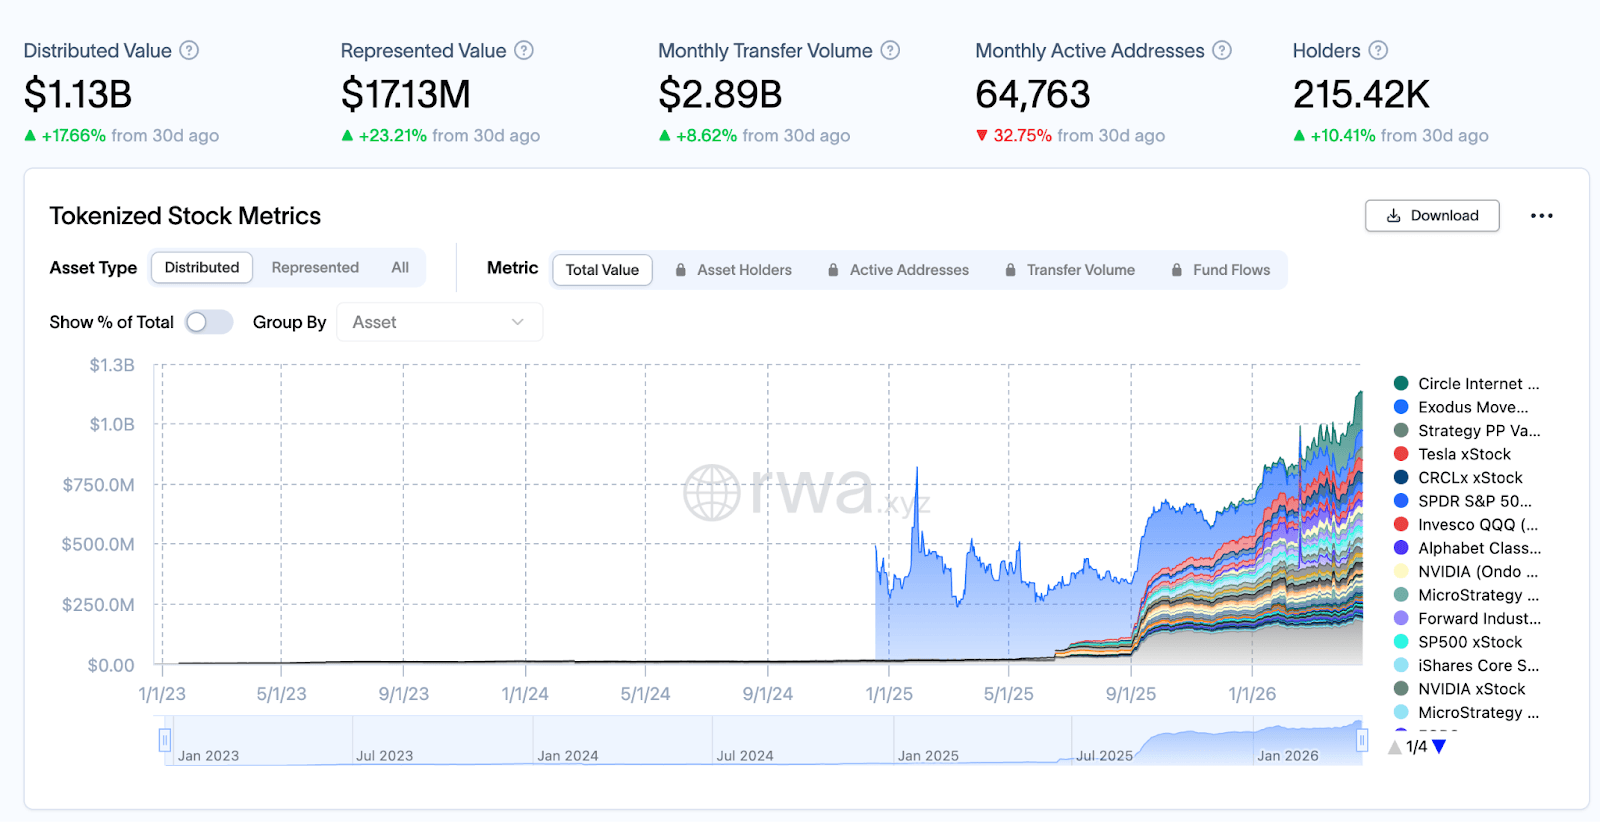Go to next legend page arrow
Viewport: 1600px width, 822px height.
click(x=1439, y=746)
